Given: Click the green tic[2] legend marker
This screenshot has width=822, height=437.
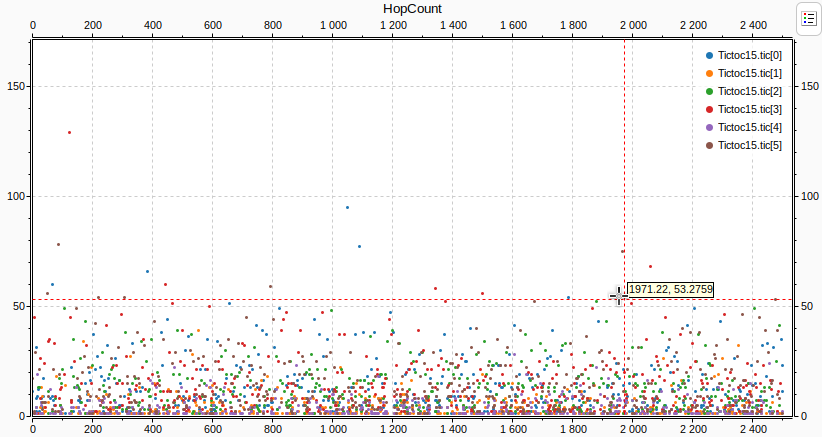Looking at the screenshot, I should pyautogui.click(x=709, y=91).
